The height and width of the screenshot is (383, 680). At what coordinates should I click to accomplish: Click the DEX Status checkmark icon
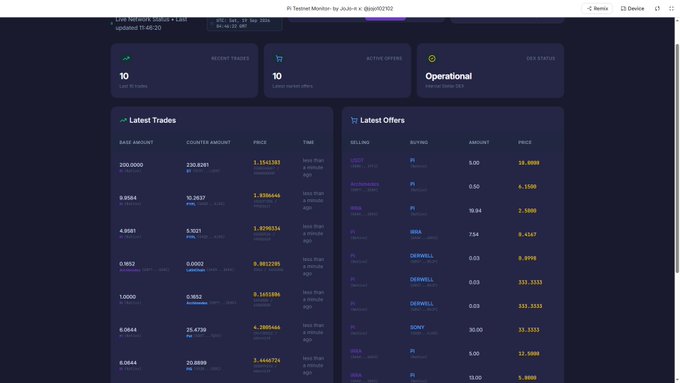click(432, 59)
